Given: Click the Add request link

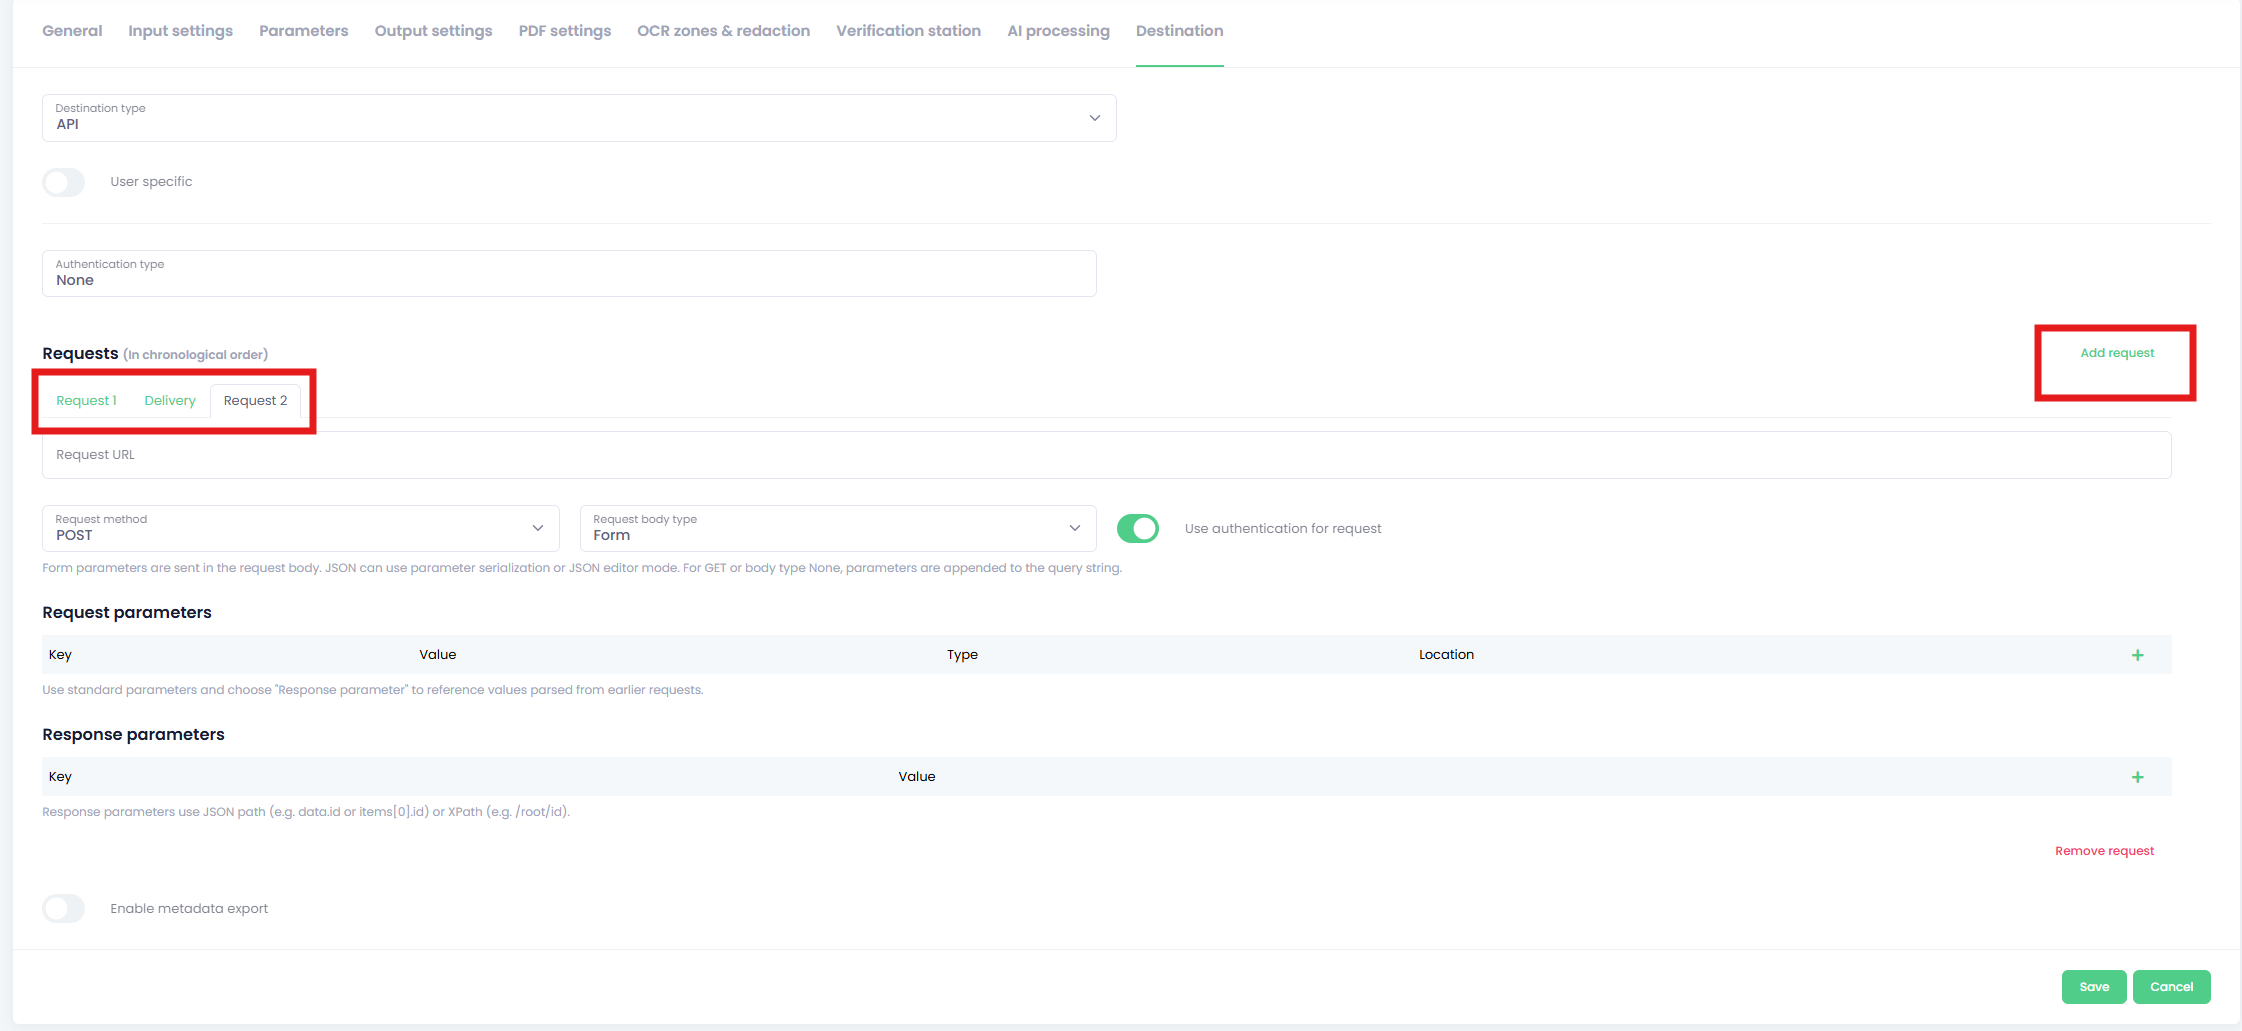Looking at the screenshot, I should [2117, 353].
